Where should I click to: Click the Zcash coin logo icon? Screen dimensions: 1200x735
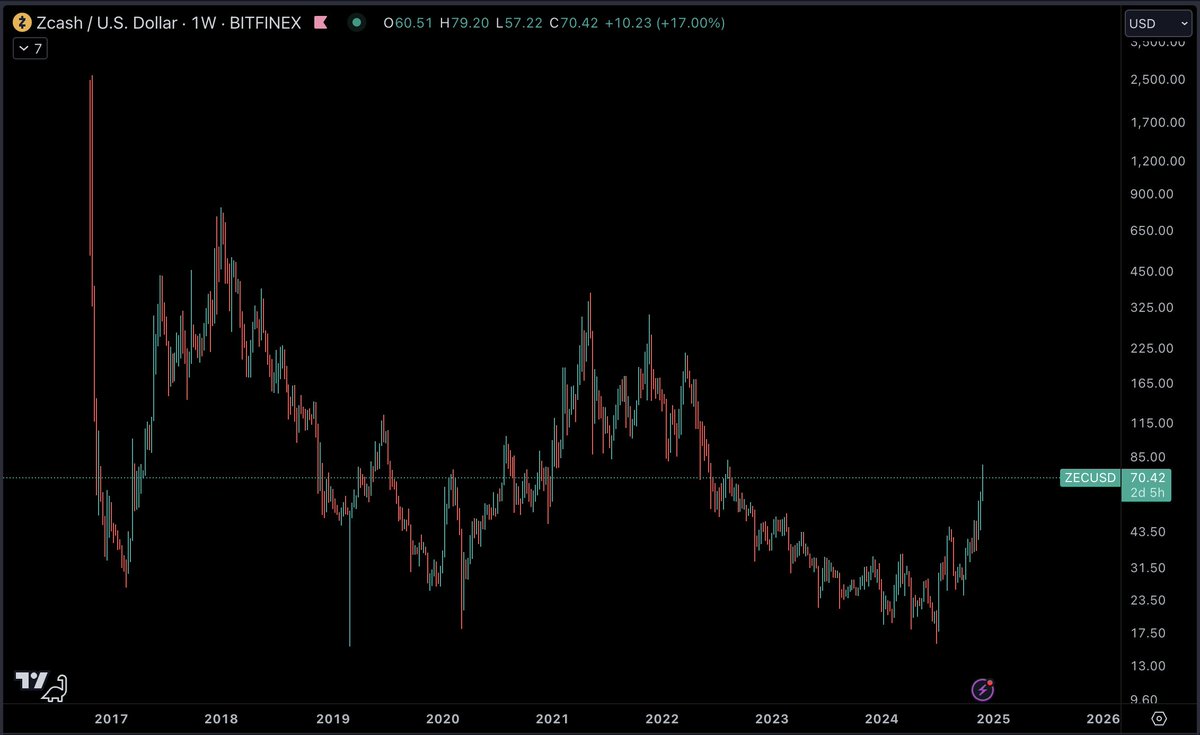20,22
